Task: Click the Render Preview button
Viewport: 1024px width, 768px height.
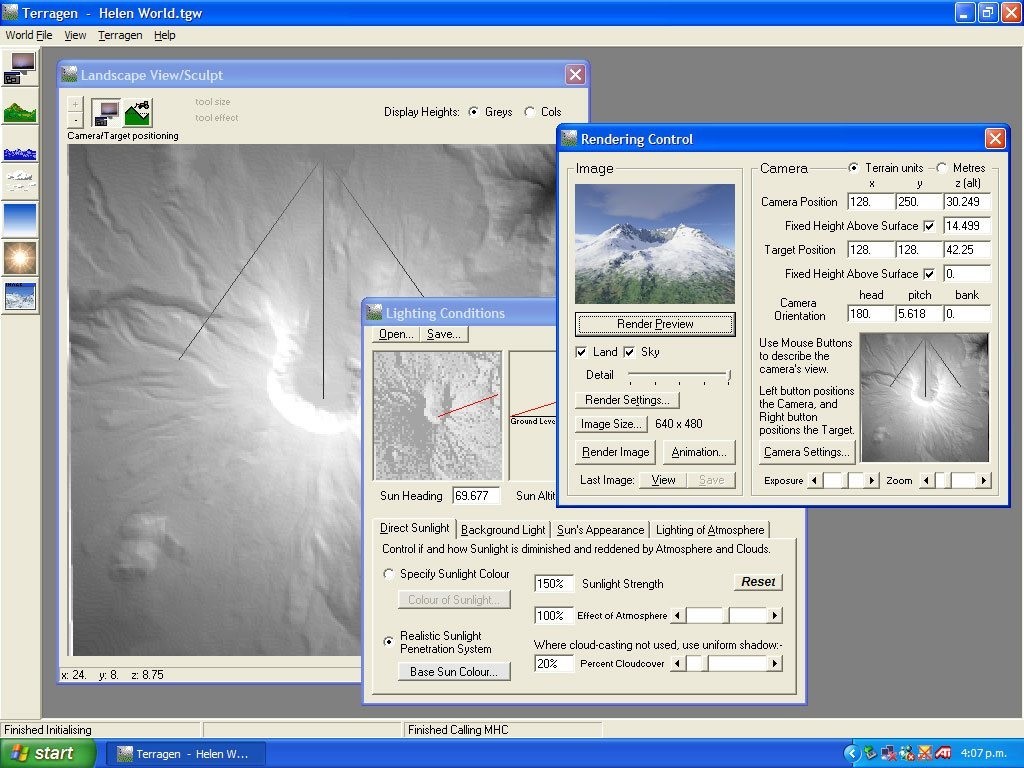Action: [654, 324]
